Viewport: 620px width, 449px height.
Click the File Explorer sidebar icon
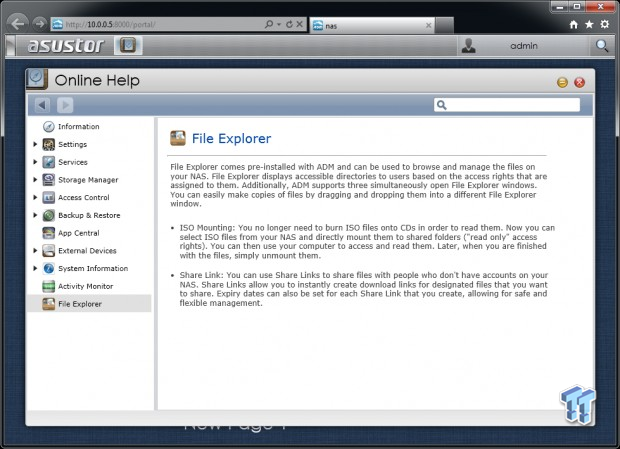click(49, 304)
